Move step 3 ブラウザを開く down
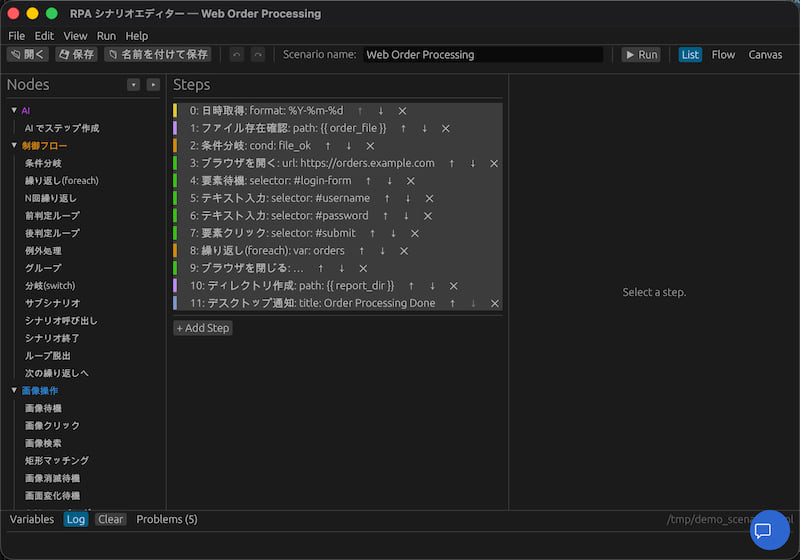The image size is (800, 560). pos(472,163)
